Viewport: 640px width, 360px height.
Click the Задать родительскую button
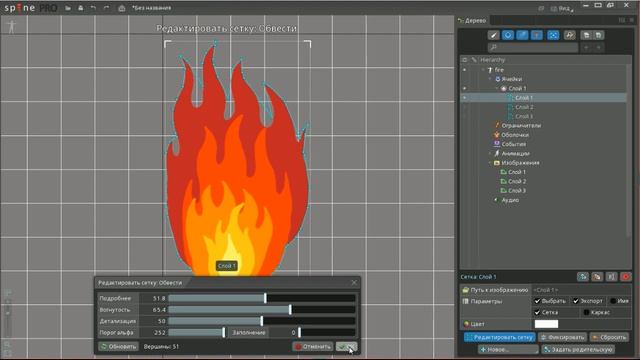pos(578,349)
